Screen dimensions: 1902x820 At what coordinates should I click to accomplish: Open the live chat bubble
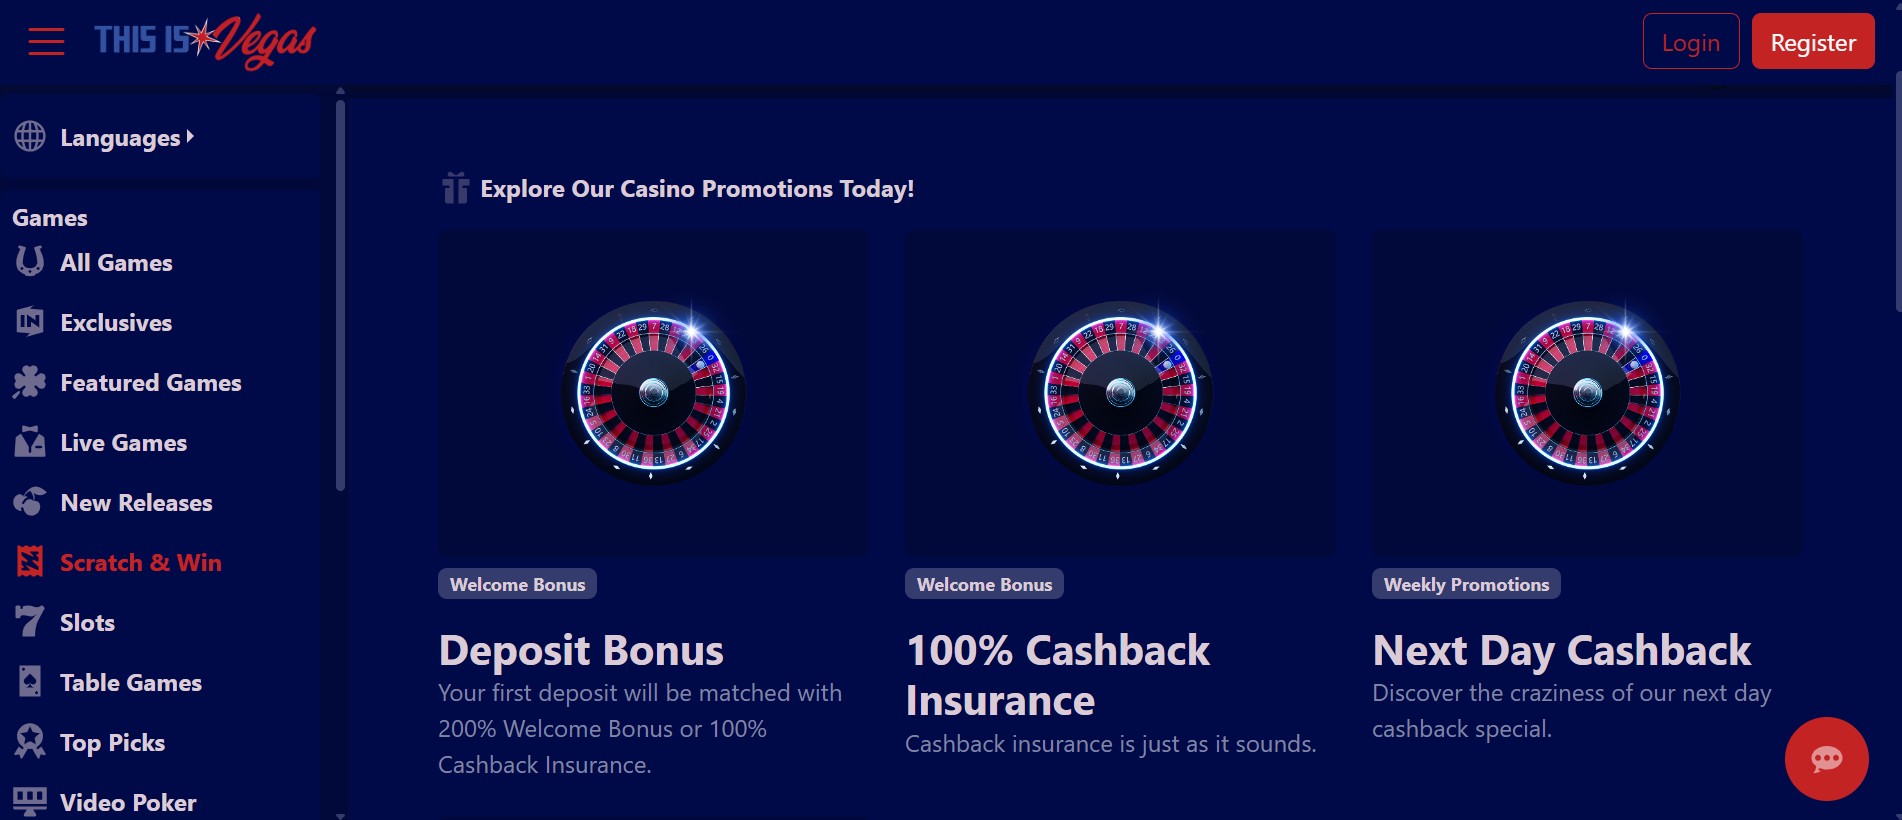click(1826, 759)
